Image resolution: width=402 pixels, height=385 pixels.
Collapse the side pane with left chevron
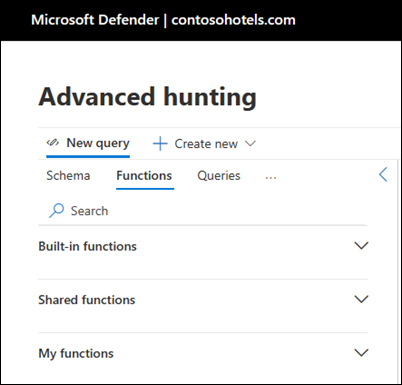click(383, 174)
